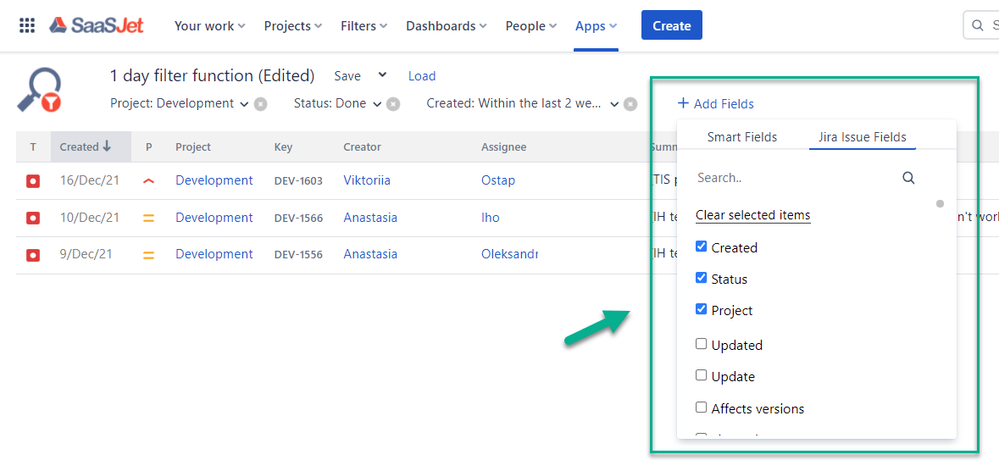
Task: Expand the Status: Done filter dropdown
Action: (x=377, y=104)
